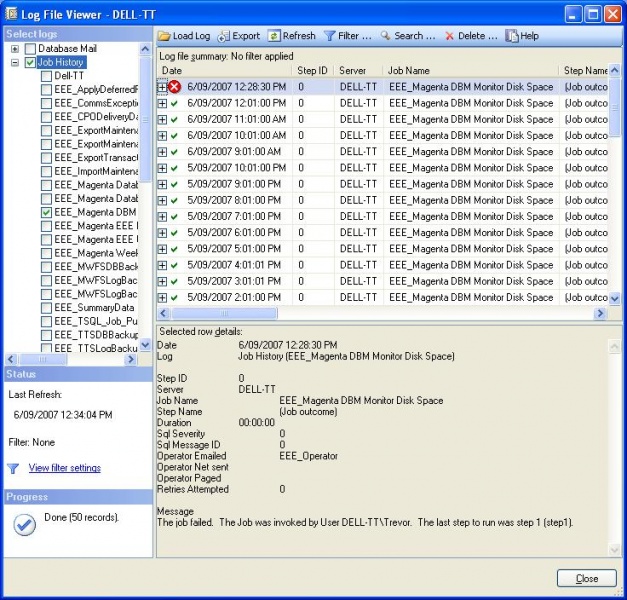Viewport: 627px width, 600px height.
Task: Expand the 6/09/2007 11:01:00 AM row
Action: [x=162, y=120]
